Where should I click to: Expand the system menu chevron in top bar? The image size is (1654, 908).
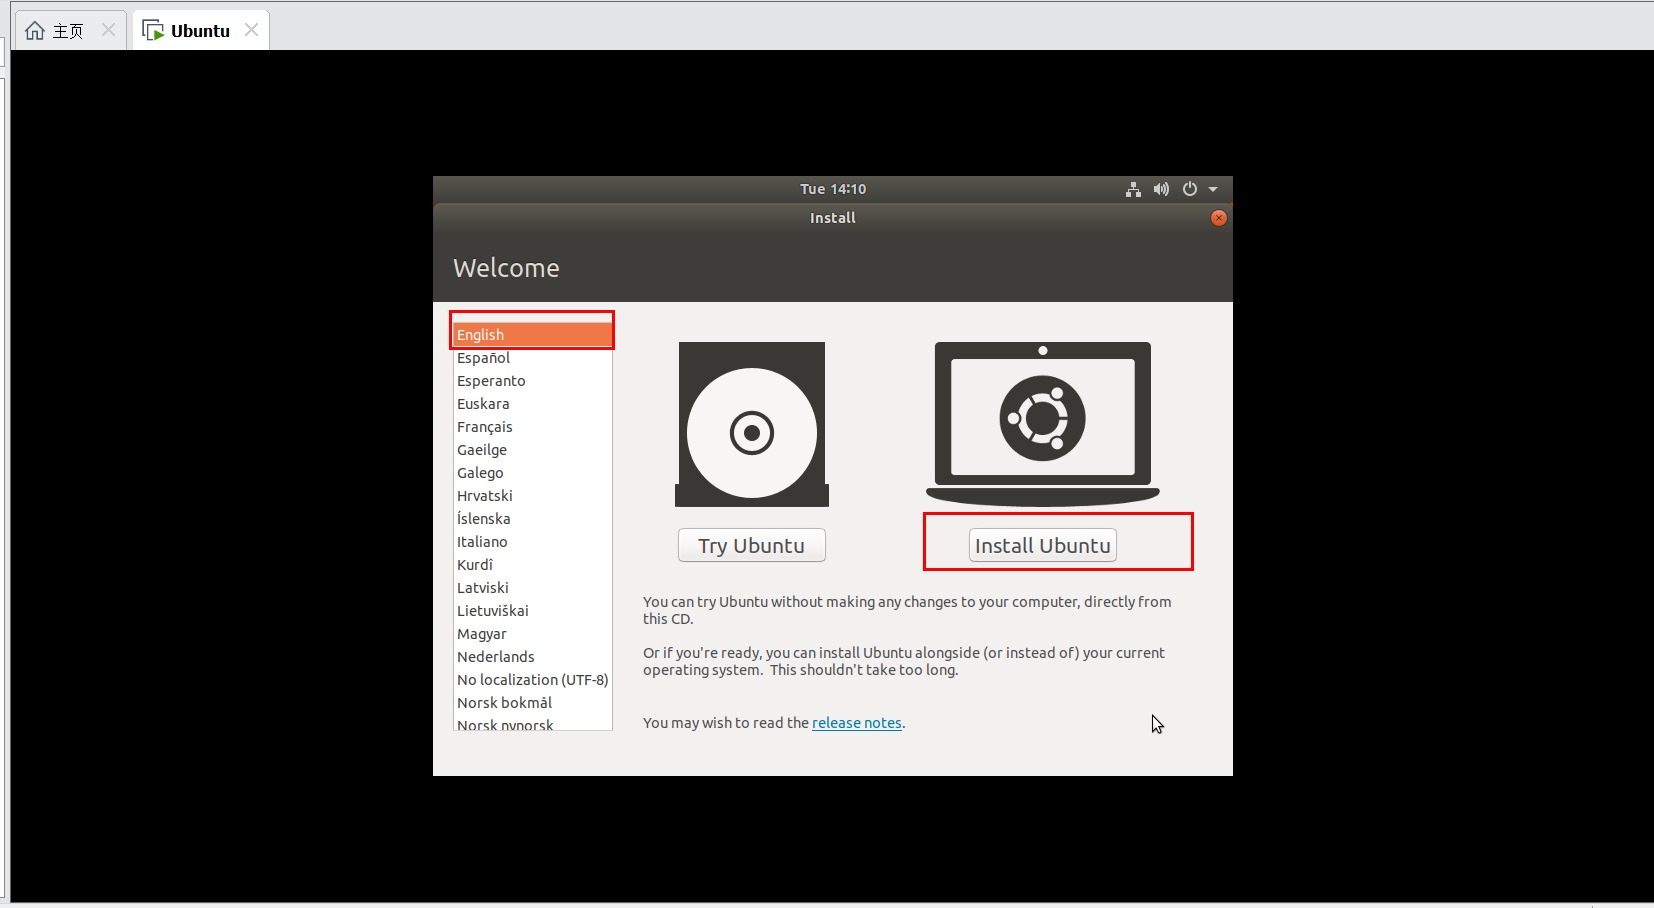[x=1213, y=188]
